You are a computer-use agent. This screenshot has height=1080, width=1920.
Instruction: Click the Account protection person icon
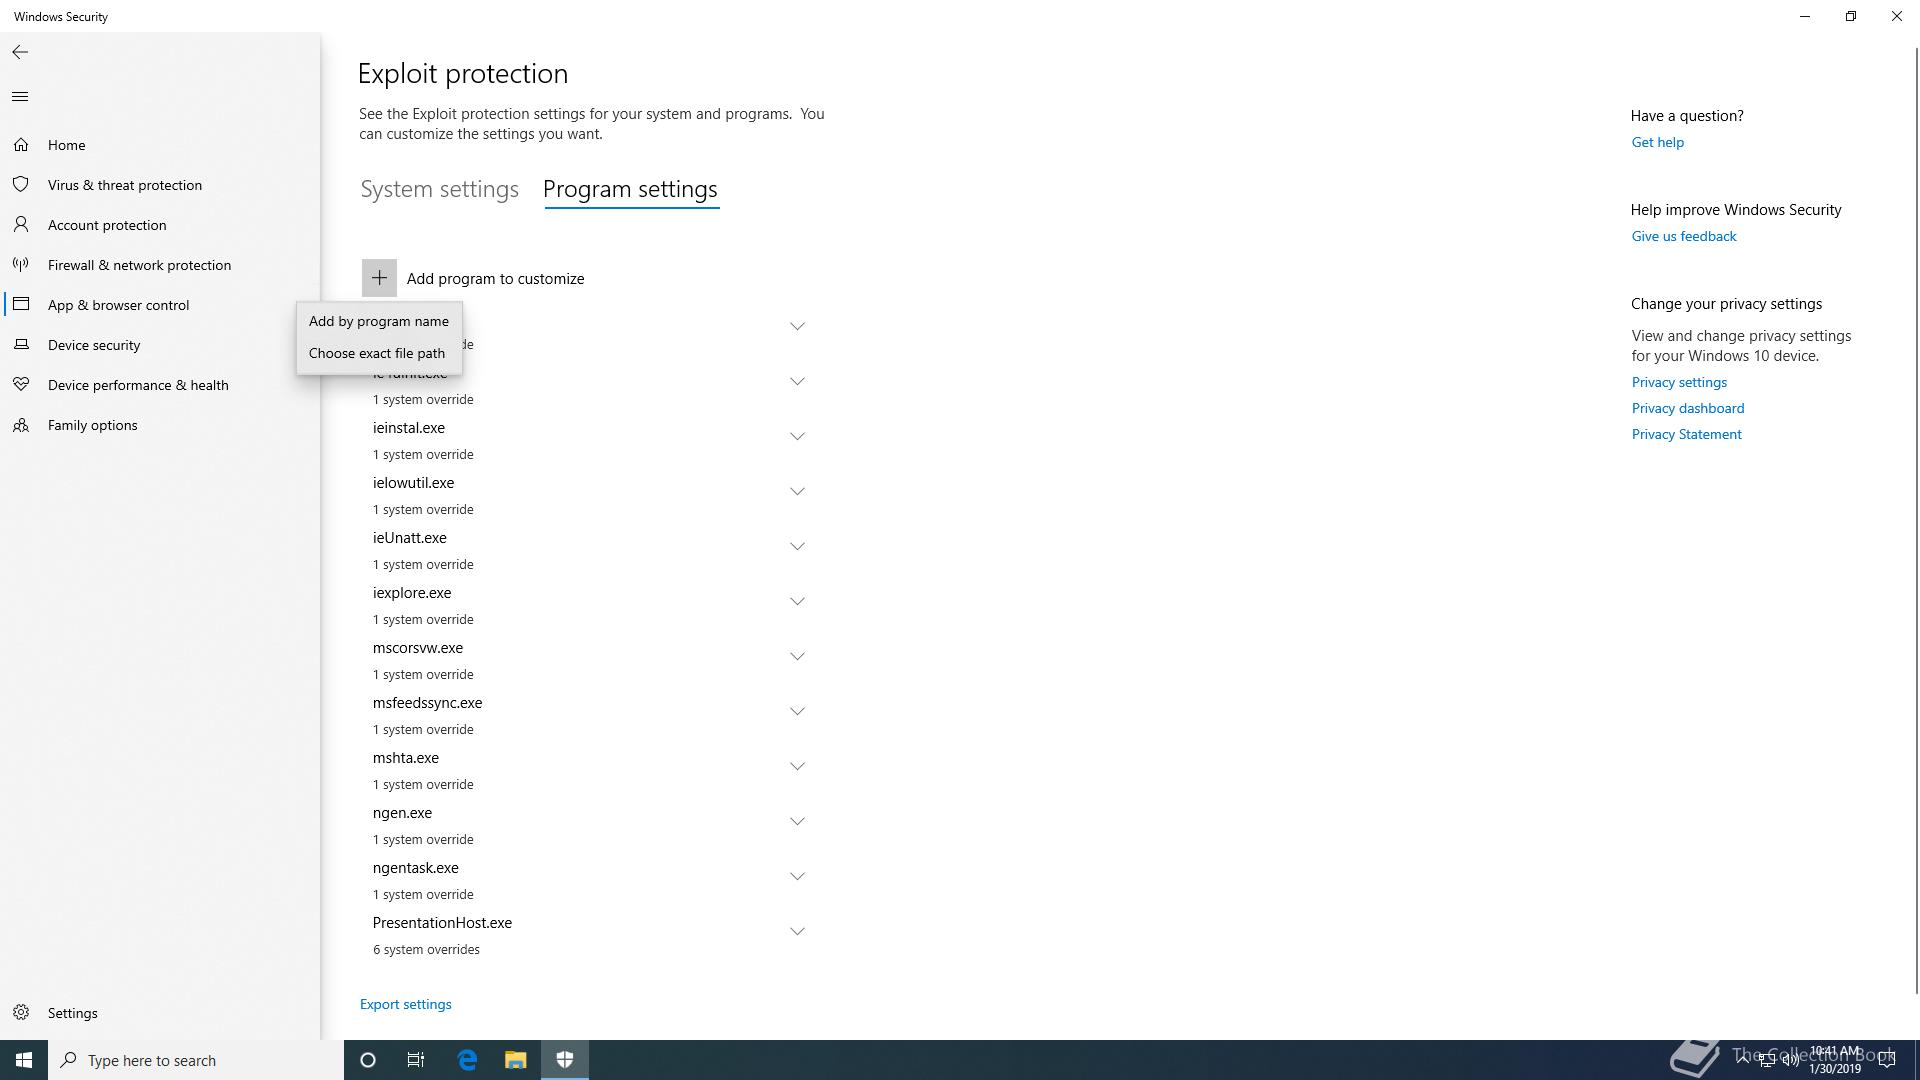pyautogui.click(x=21, y=225)
